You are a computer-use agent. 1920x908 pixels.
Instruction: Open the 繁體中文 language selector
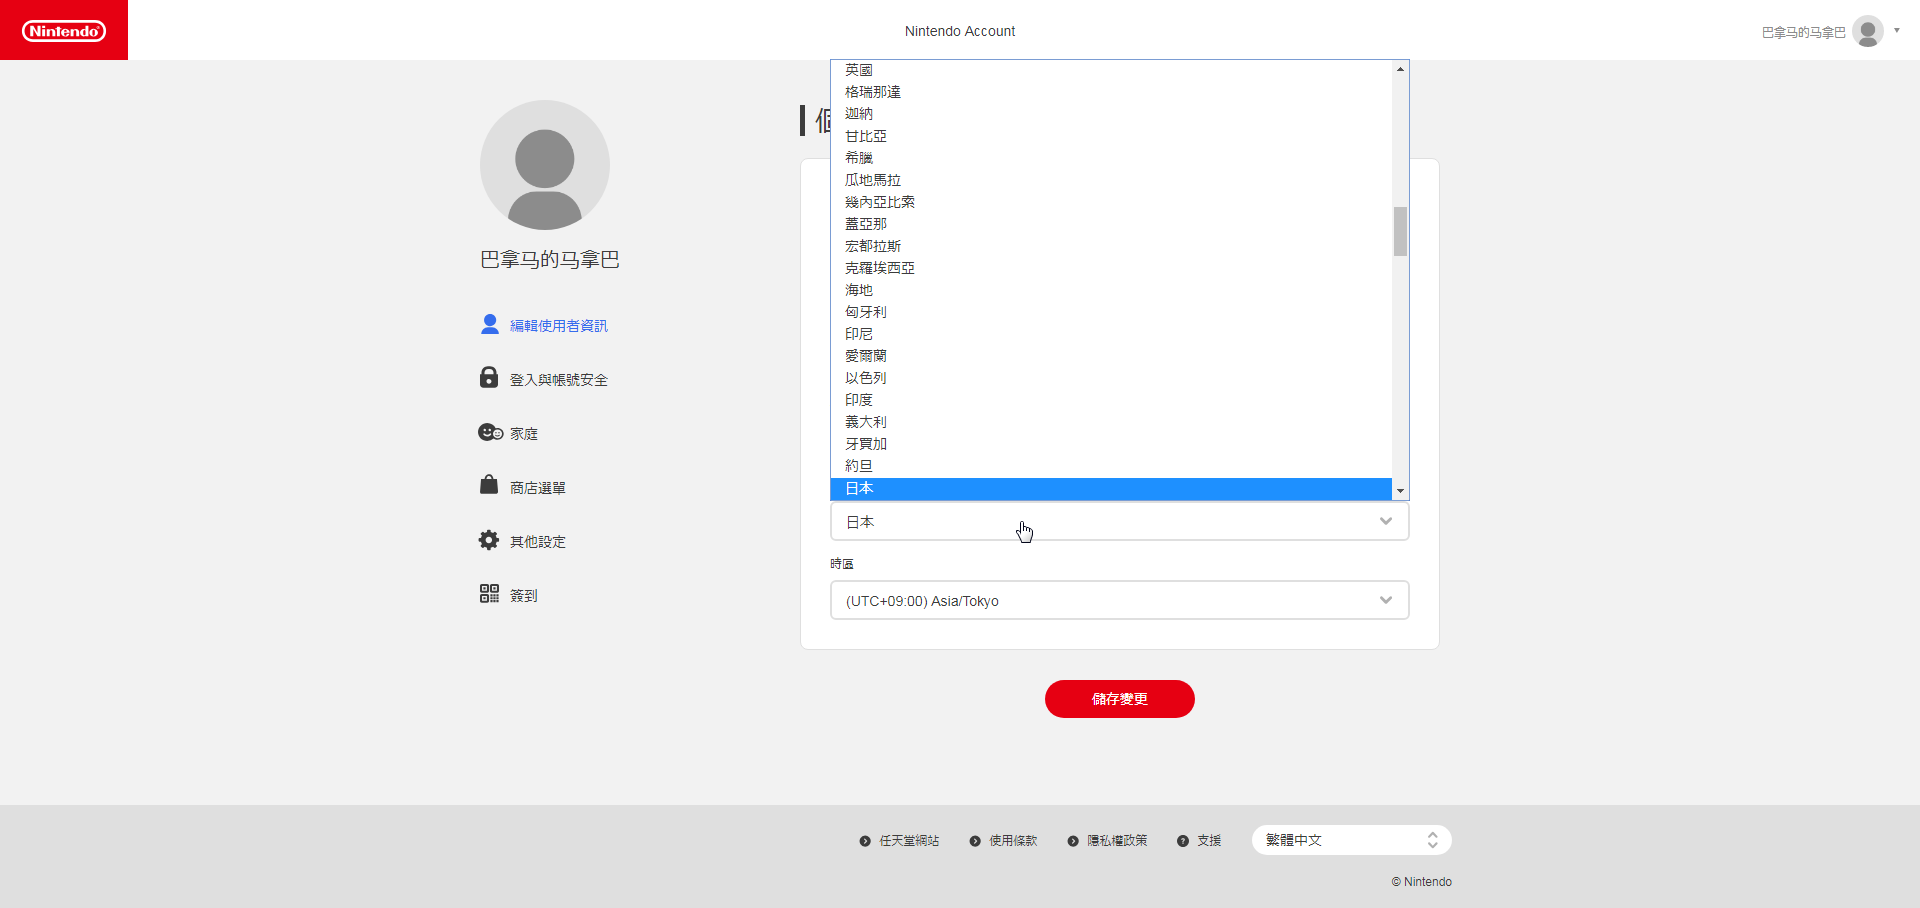[1351, 840]
